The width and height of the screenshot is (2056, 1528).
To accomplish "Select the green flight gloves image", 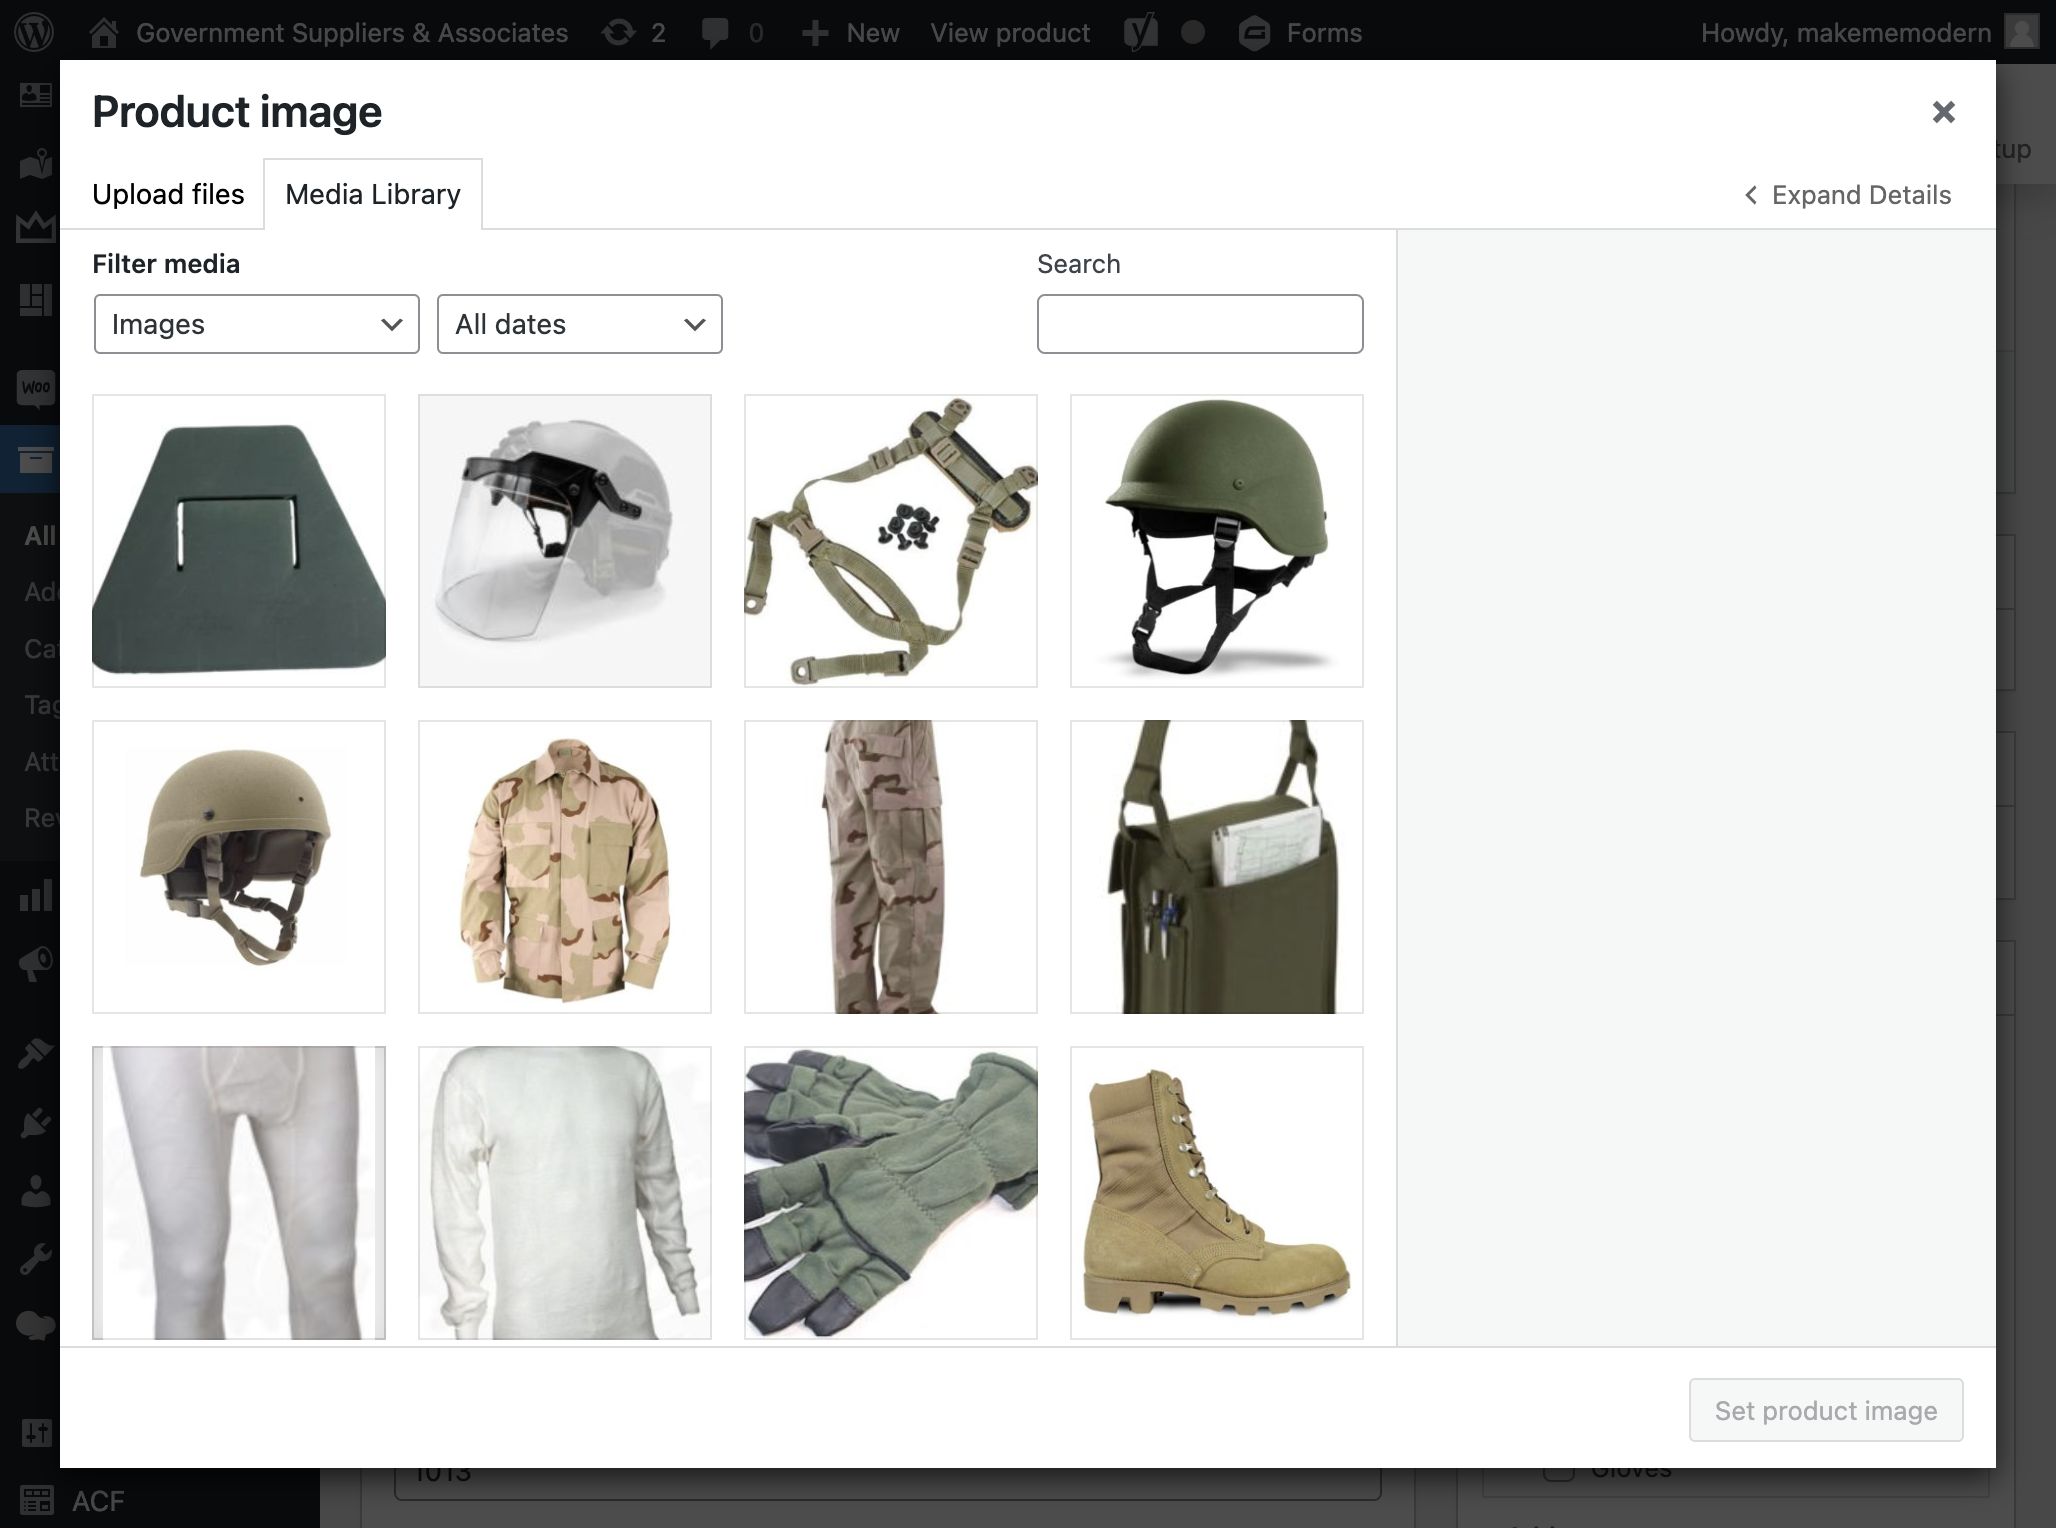I will pos(891,1193).
